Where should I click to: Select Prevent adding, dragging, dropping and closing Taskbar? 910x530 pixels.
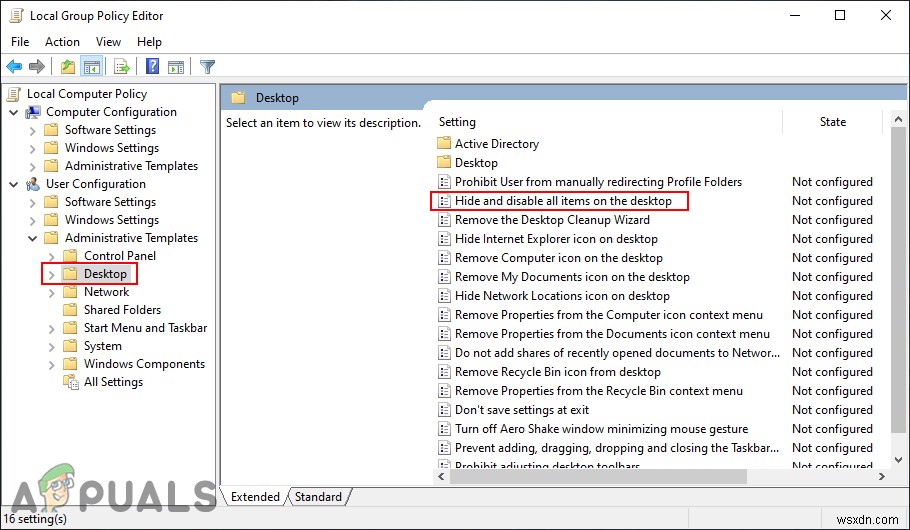tap(616, 448)
